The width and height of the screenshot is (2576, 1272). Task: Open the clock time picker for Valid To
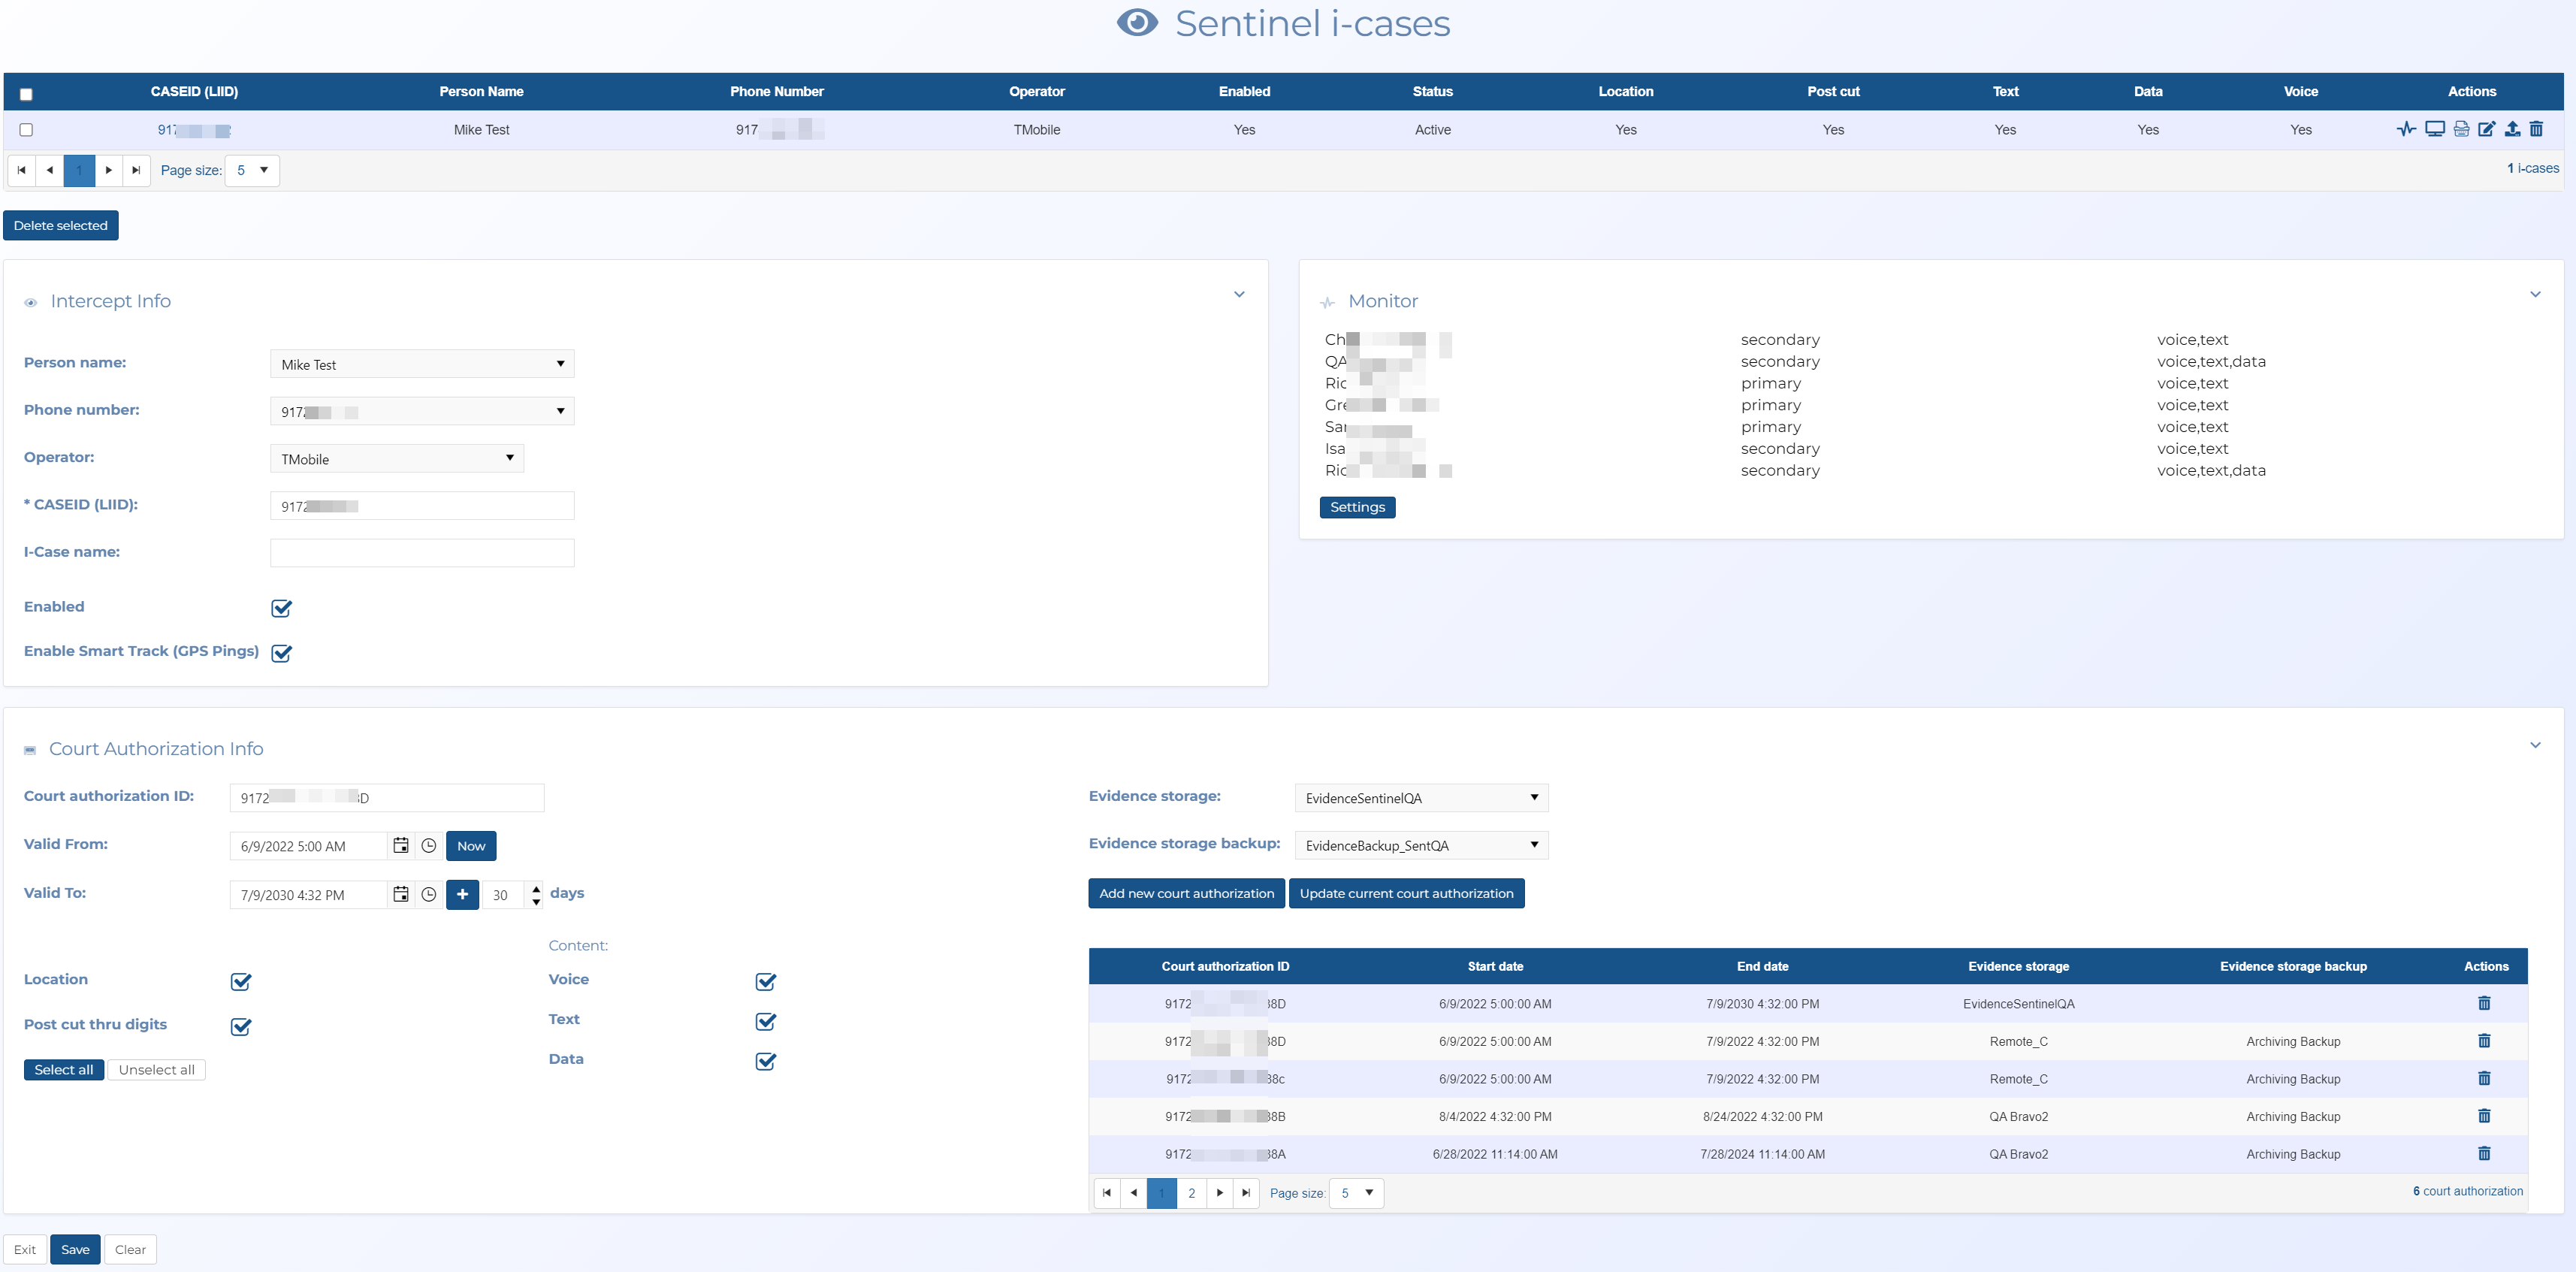pos(429,894)
